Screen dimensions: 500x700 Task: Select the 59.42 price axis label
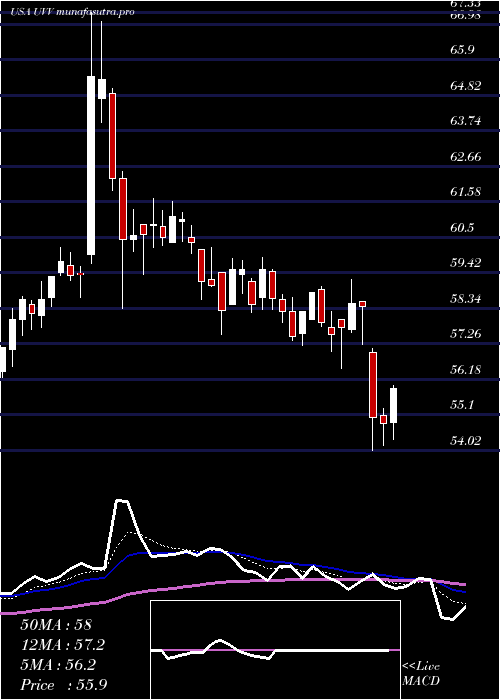(466, 262)
